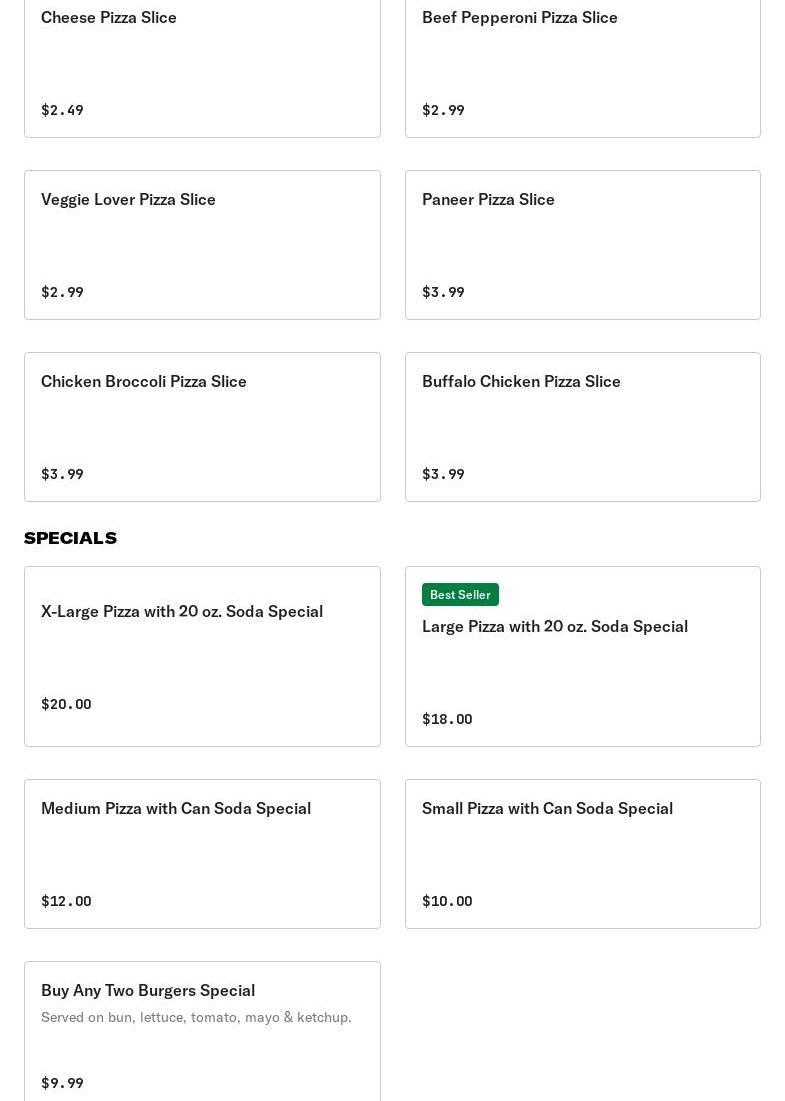Open X-Large Pizza with 20 oz. Soda Special
The width and height of the screenshot is (785, 1101).
coord(202,657)
